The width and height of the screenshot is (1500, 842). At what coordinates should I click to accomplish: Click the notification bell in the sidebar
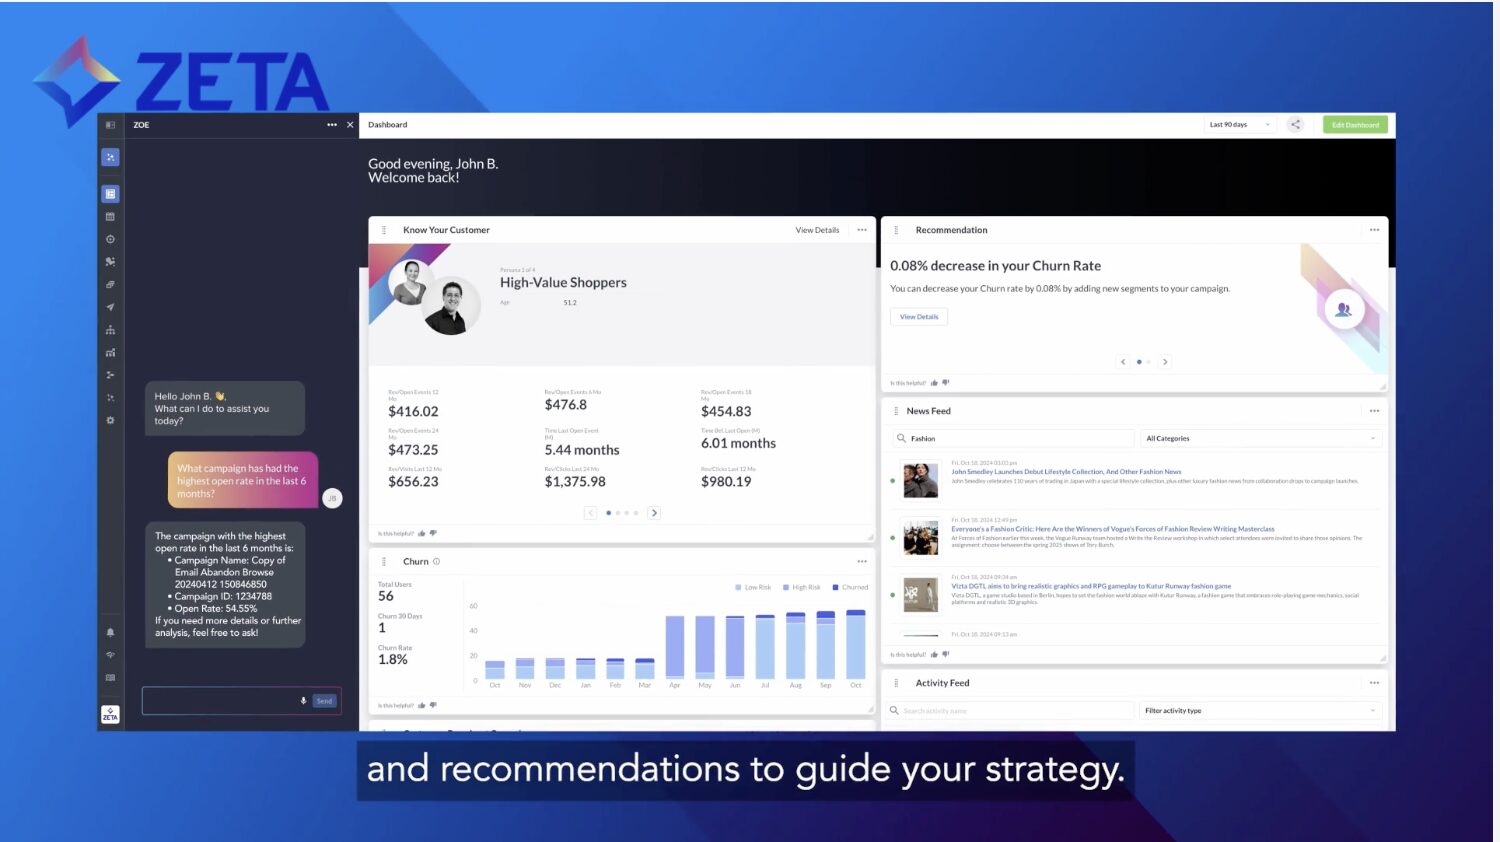tap(110, 632)
